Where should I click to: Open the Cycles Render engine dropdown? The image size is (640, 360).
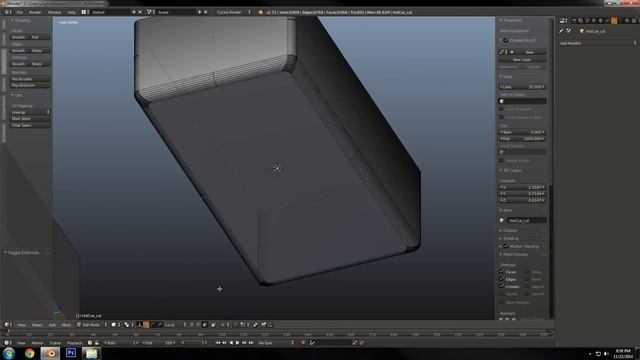click(x=233, y=12)
